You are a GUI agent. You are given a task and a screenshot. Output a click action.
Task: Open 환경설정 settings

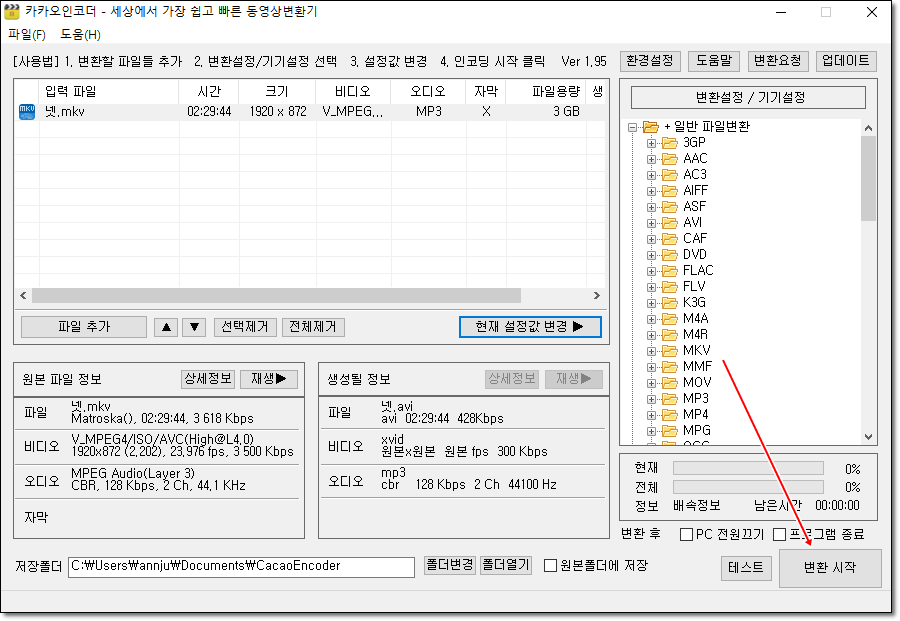coord(650,61)
